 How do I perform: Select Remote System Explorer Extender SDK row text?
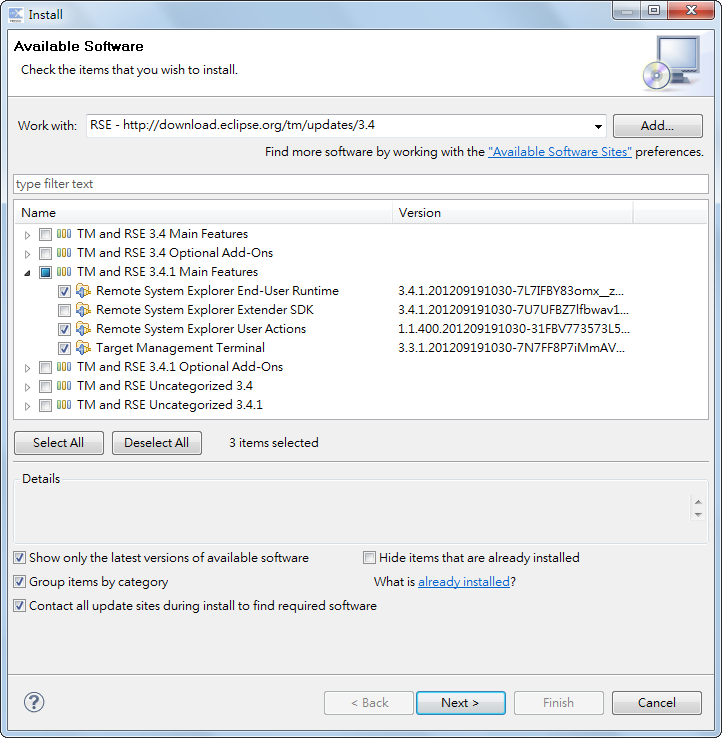(205, 310)
